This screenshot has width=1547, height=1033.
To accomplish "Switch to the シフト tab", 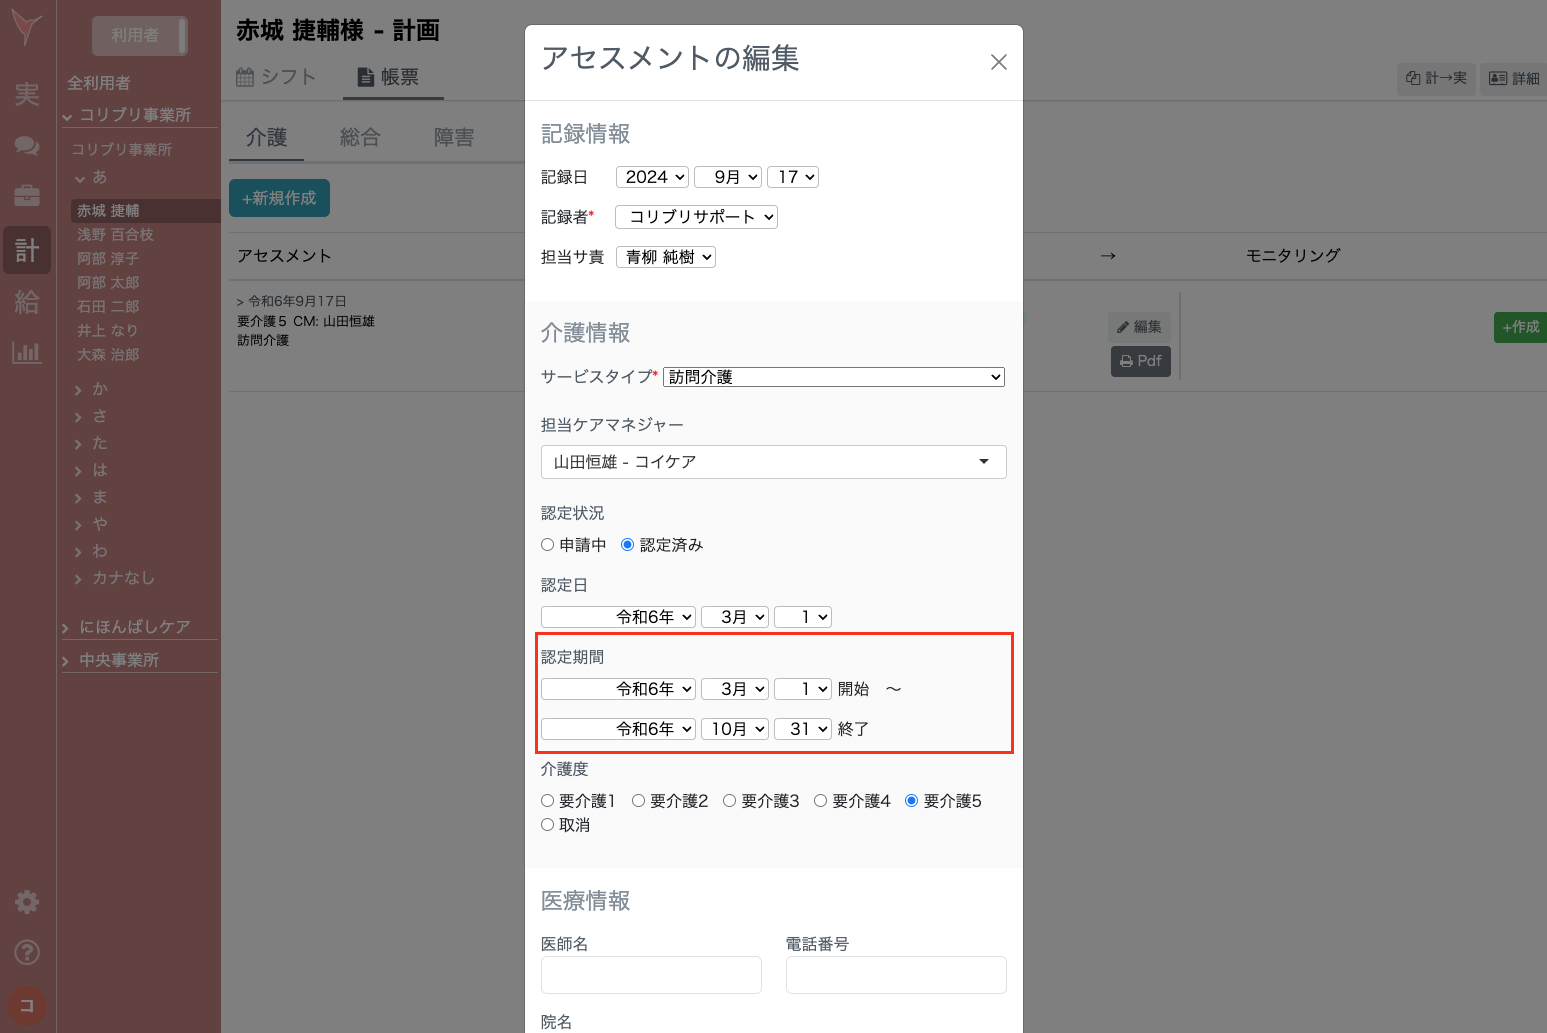I will click(x=277, y=76).
